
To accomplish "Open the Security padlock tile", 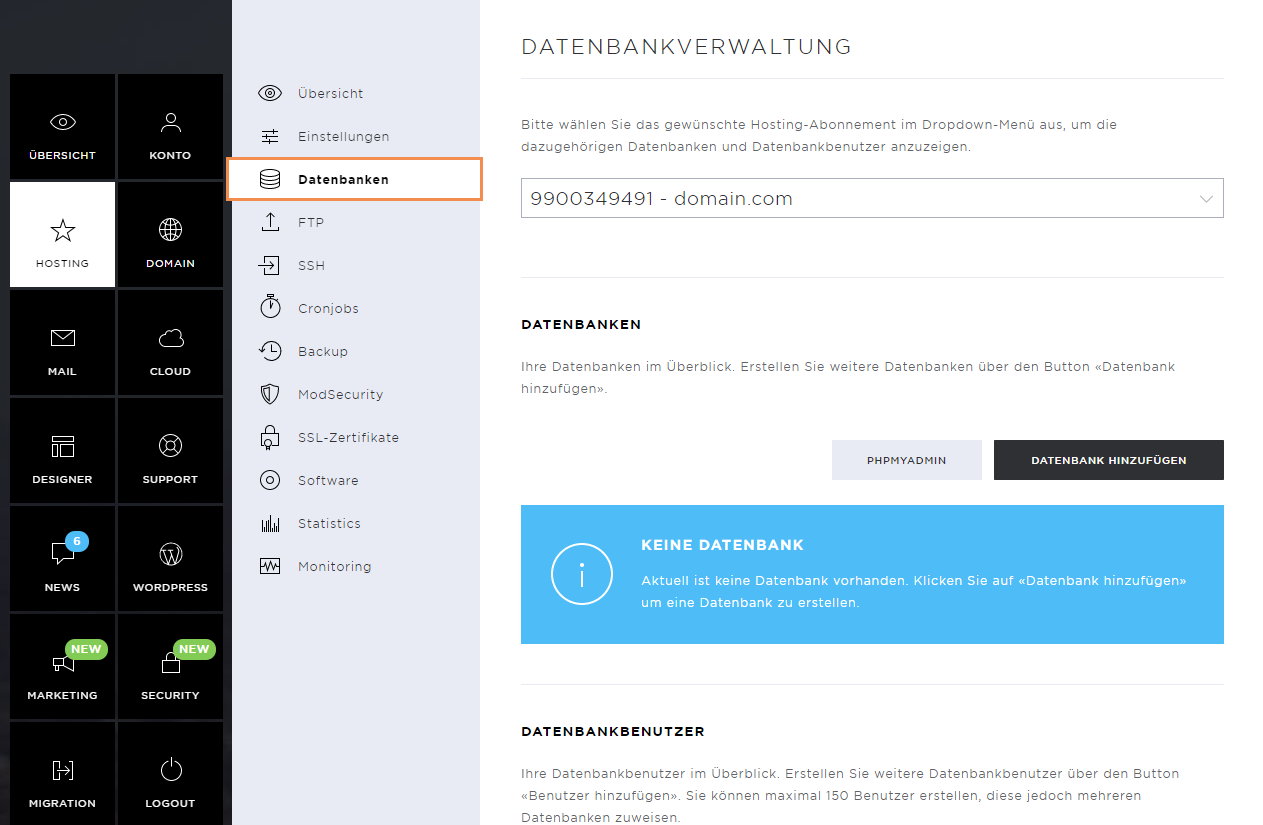I will (170, 667).
